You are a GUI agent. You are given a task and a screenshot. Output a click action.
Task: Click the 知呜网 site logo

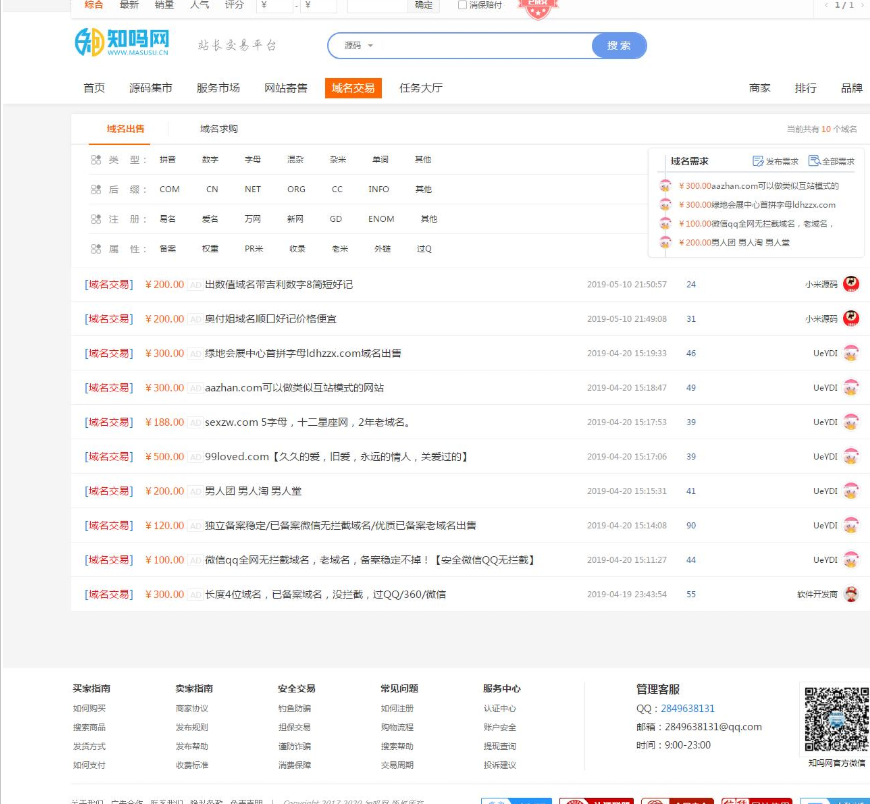[122, 43]
